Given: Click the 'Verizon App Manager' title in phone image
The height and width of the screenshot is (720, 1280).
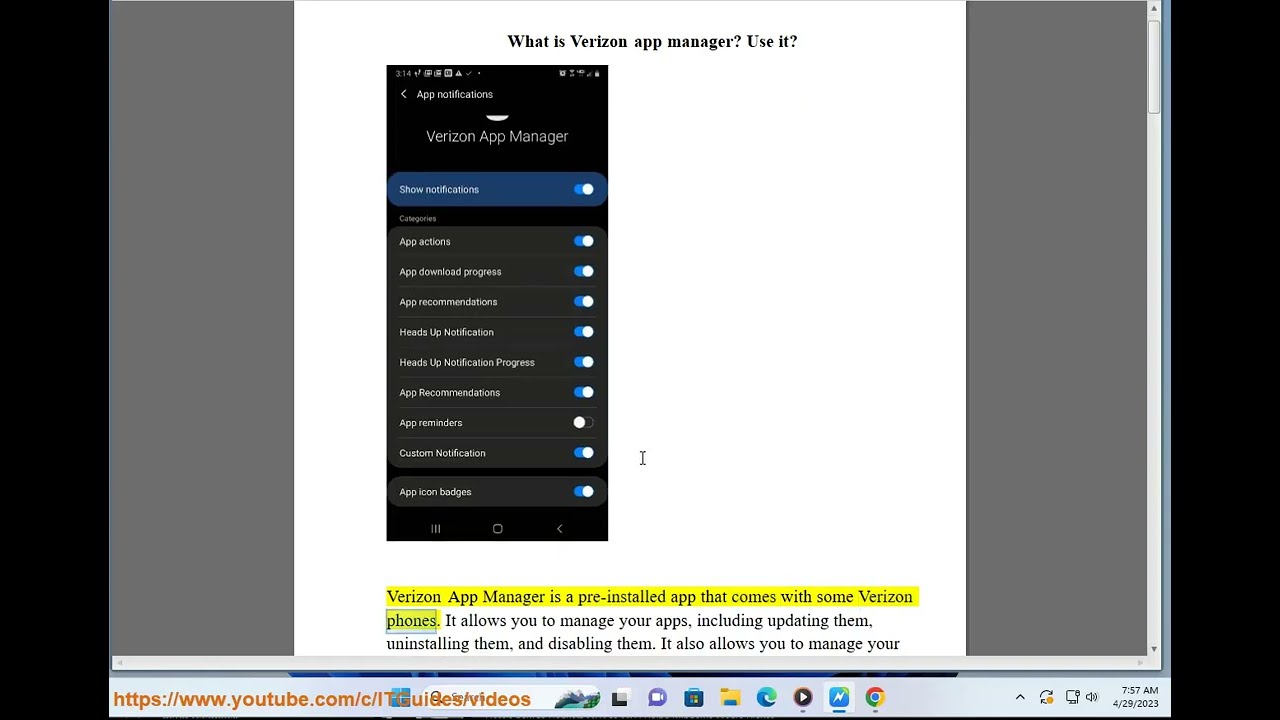Looking at the screenshot, I should point(497,136).
